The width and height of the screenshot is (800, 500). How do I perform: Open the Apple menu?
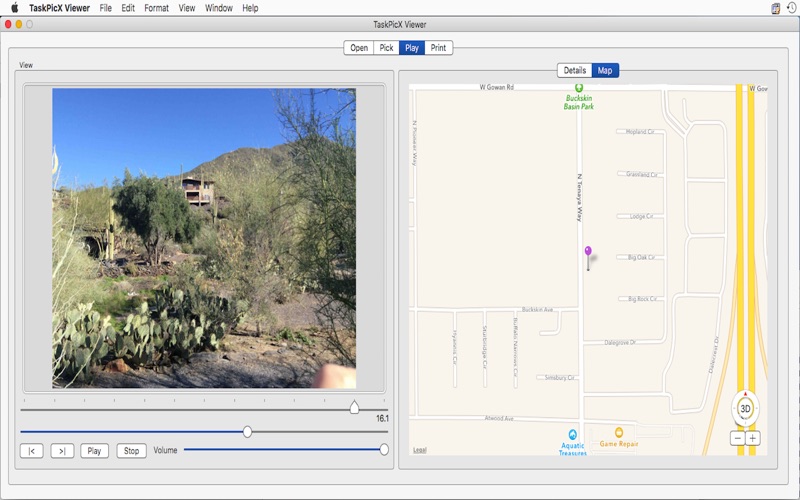[x=15, y=8]
